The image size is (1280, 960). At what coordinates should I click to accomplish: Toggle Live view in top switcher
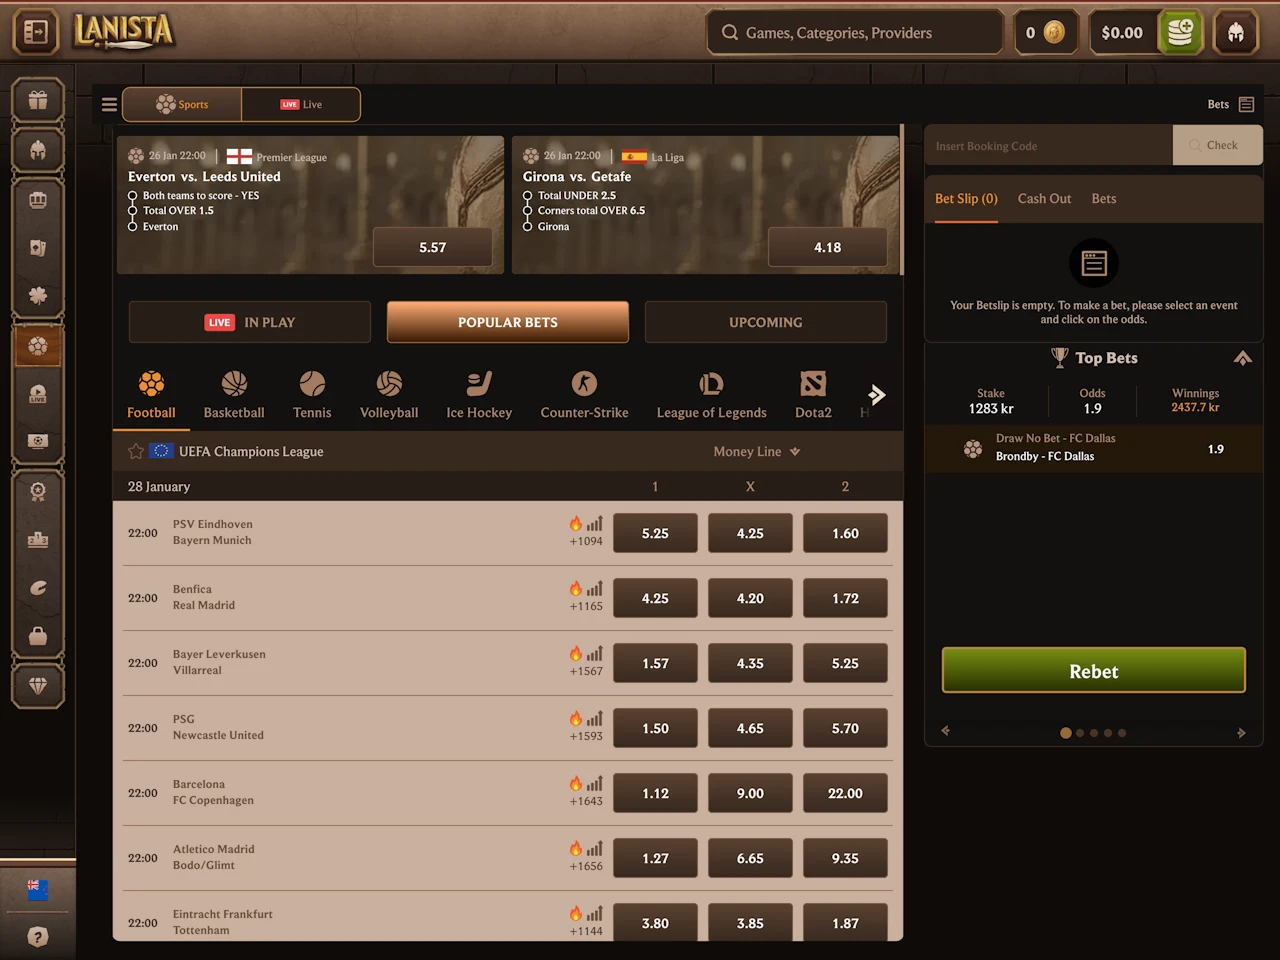pyautogui.click(x=301, y=104)
